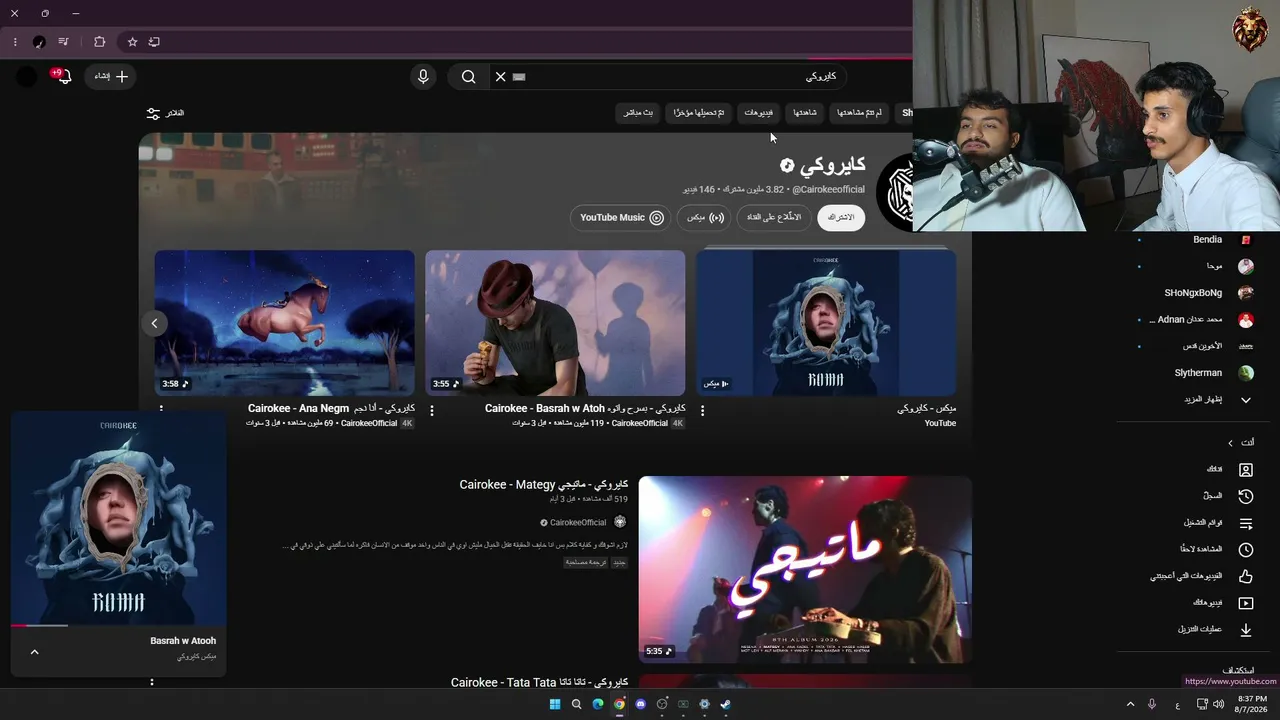
Task: Select the Videos (فيديوهات) filter chip
Action: 758,113
